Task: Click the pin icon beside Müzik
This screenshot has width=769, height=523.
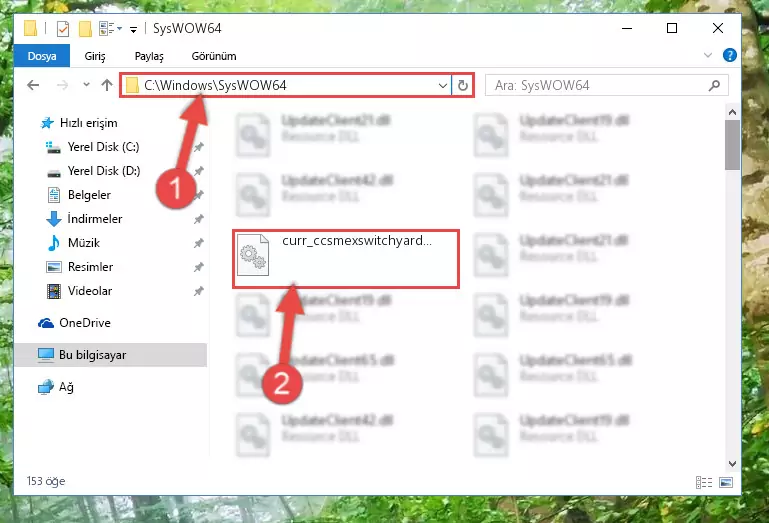Action: click(198, 243)
